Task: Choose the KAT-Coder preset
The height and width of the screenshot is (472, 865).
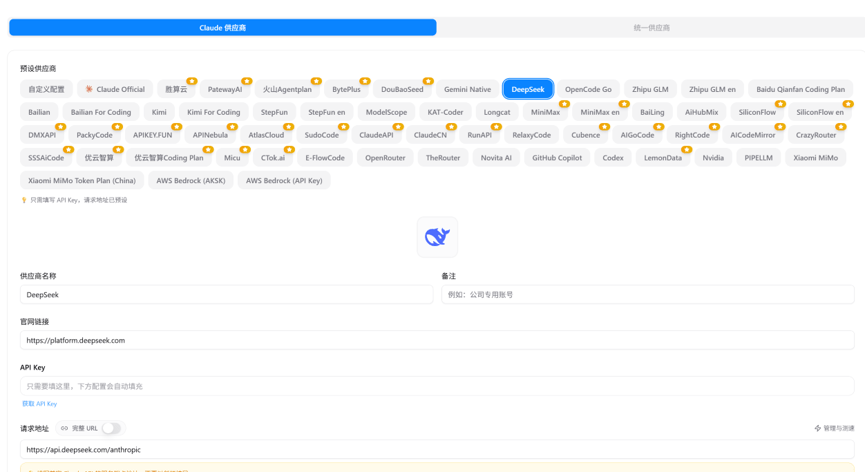Action: click(x=445, y=112)
